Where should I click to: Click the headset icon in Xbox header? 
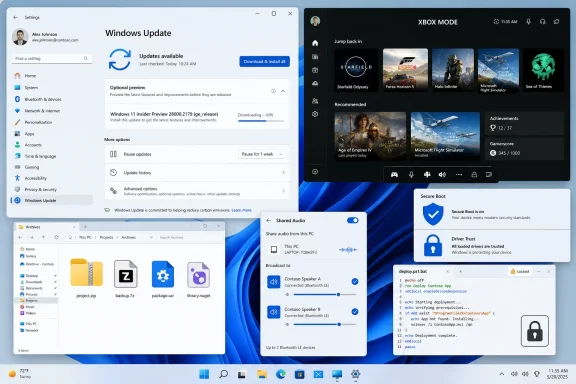point(543,22)
